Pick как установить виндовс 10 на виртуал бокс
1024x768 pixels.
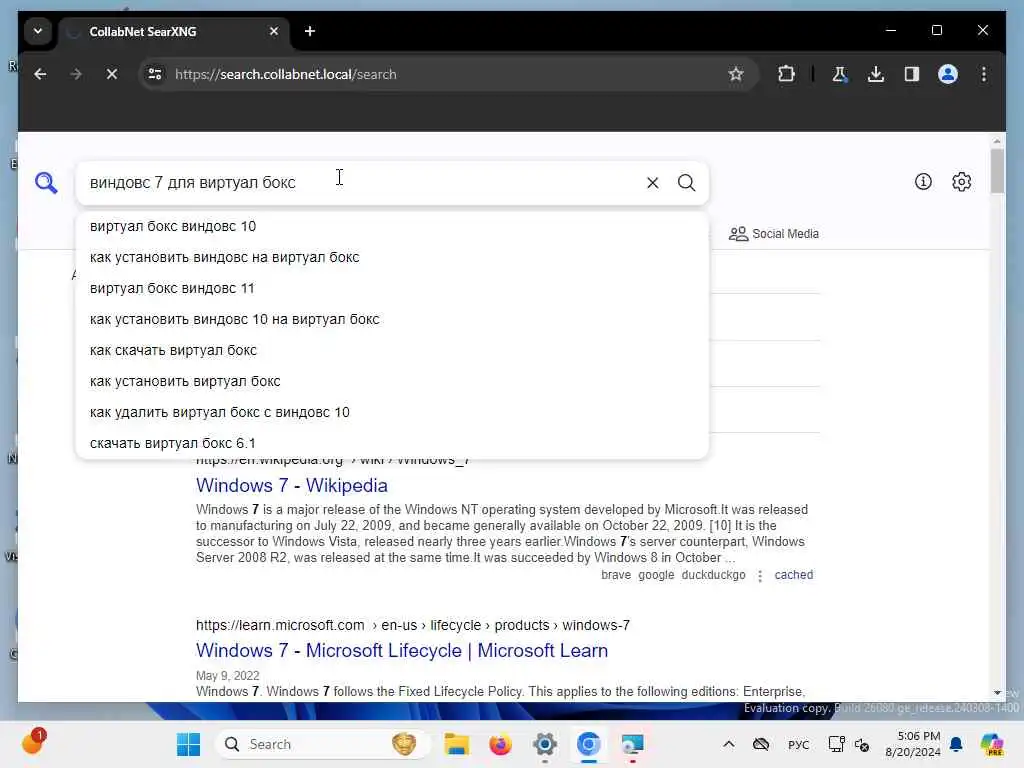pyautogui.click(x=392, y=319)
